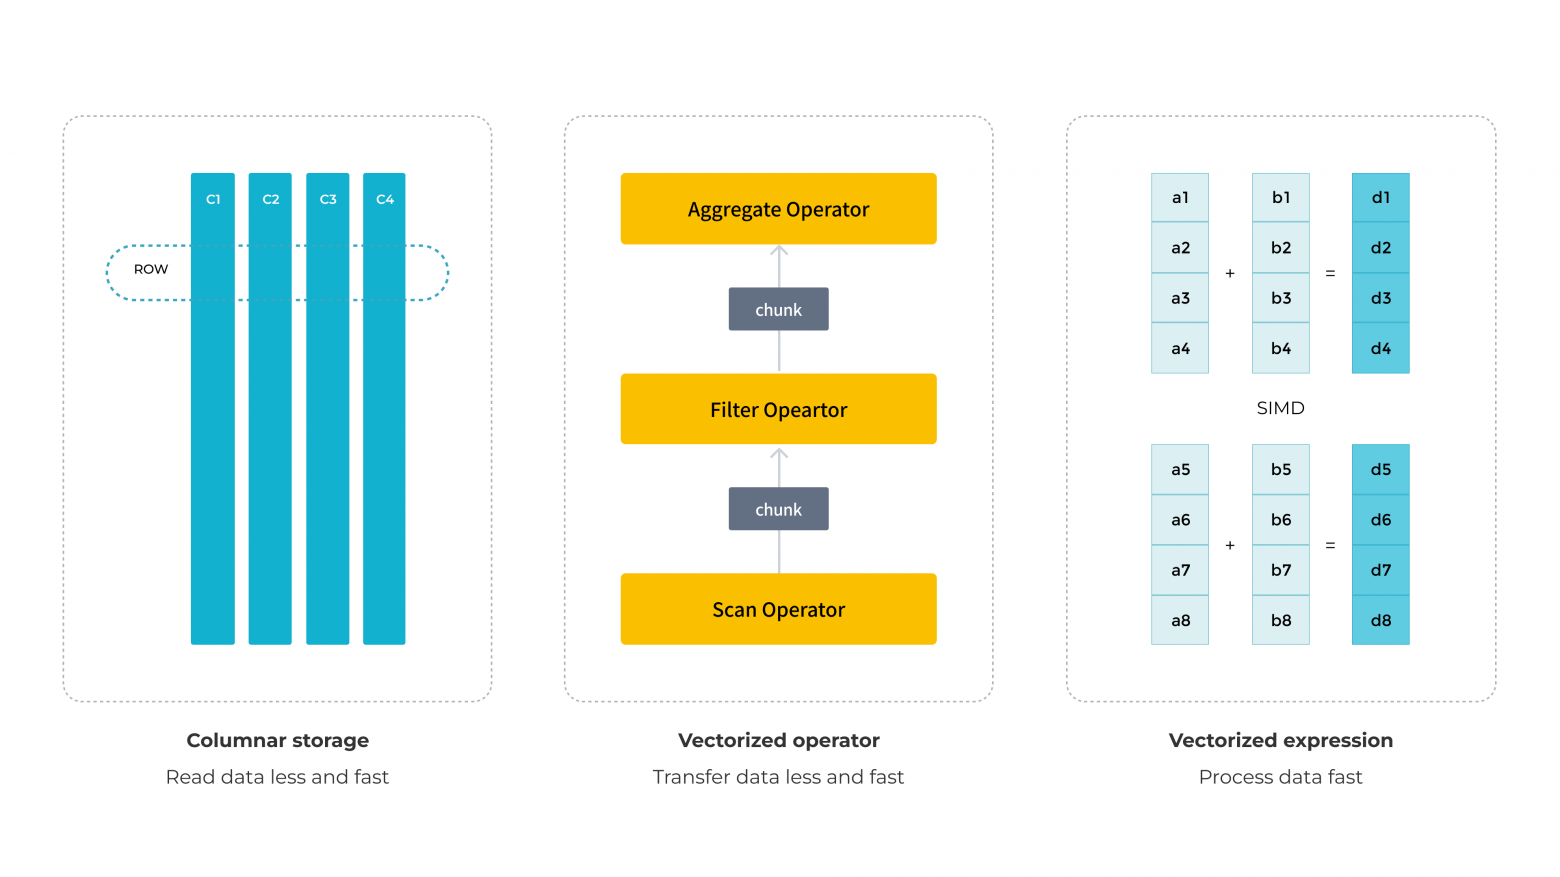1560x877 pixels.
Task: Click the d8 result cell
Action: [x=1381, y=620]
